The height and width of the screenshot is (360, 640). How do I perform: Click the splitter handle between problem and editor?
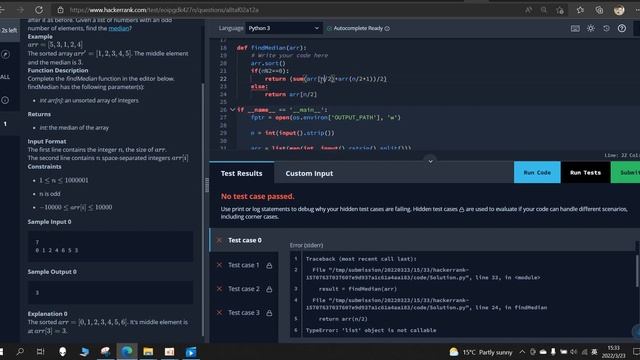point(207,184)
